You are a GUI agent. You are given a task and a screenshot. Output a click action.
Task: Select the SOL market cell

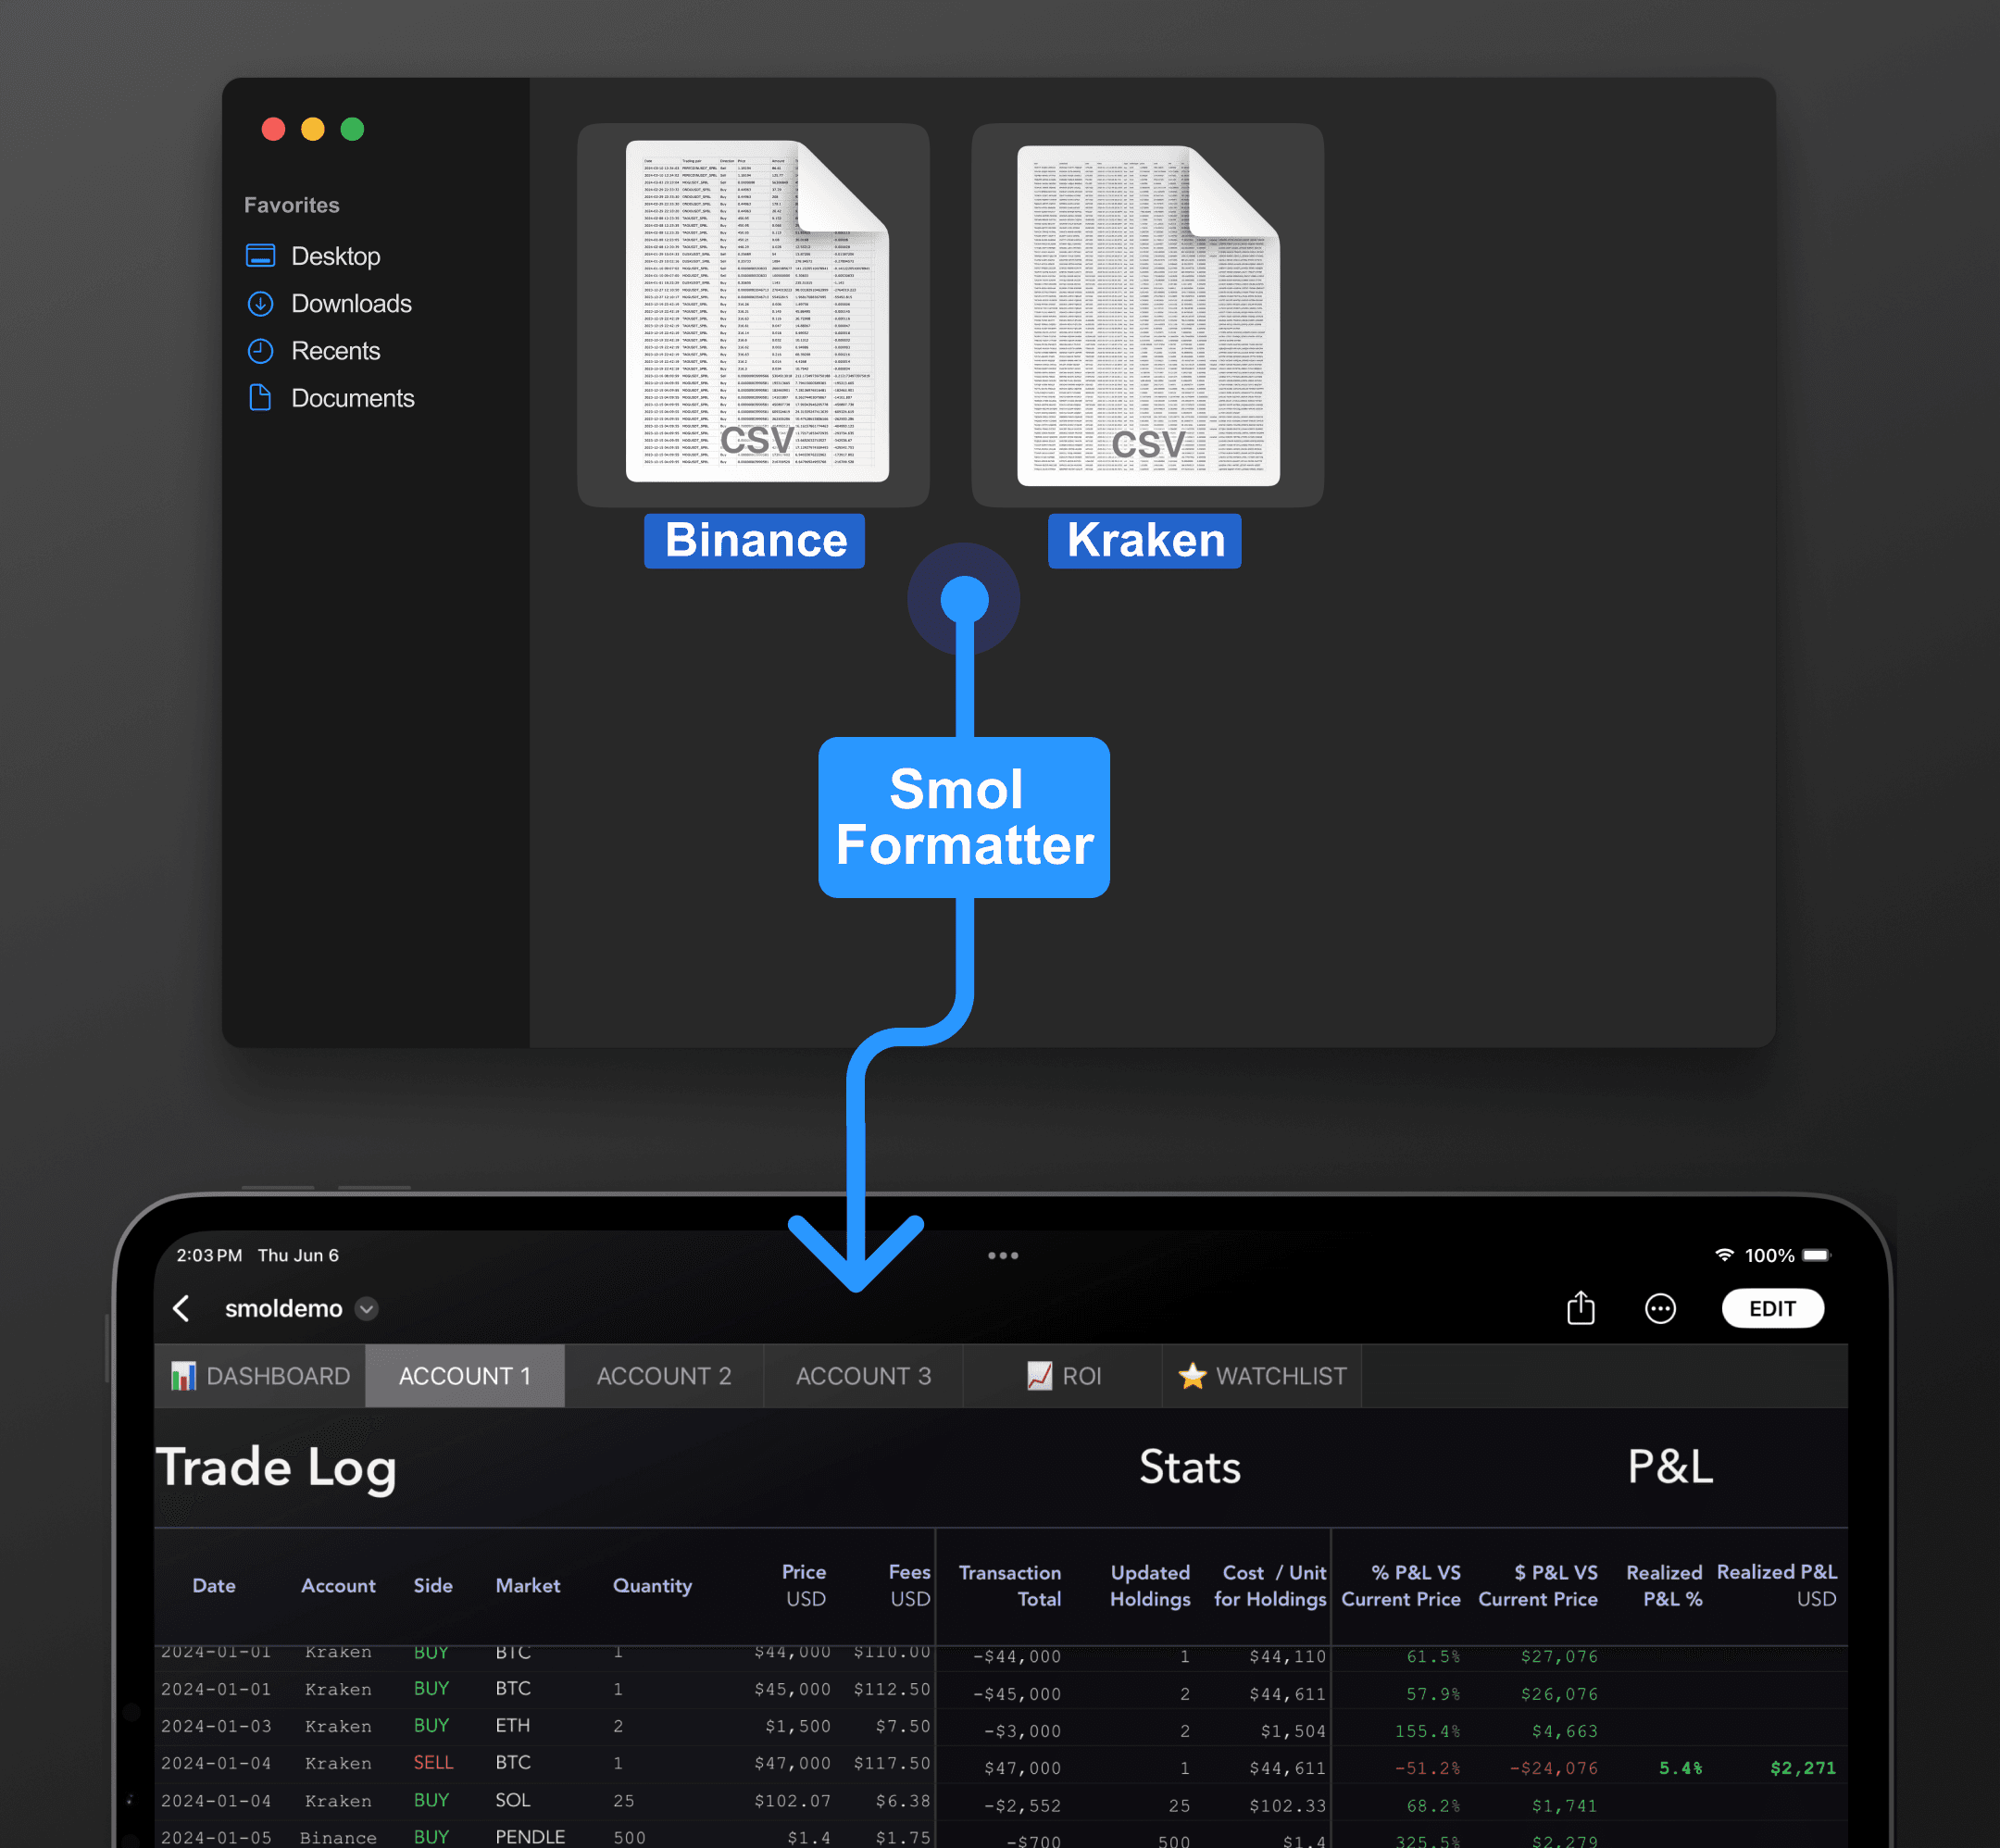(513, 1800)
